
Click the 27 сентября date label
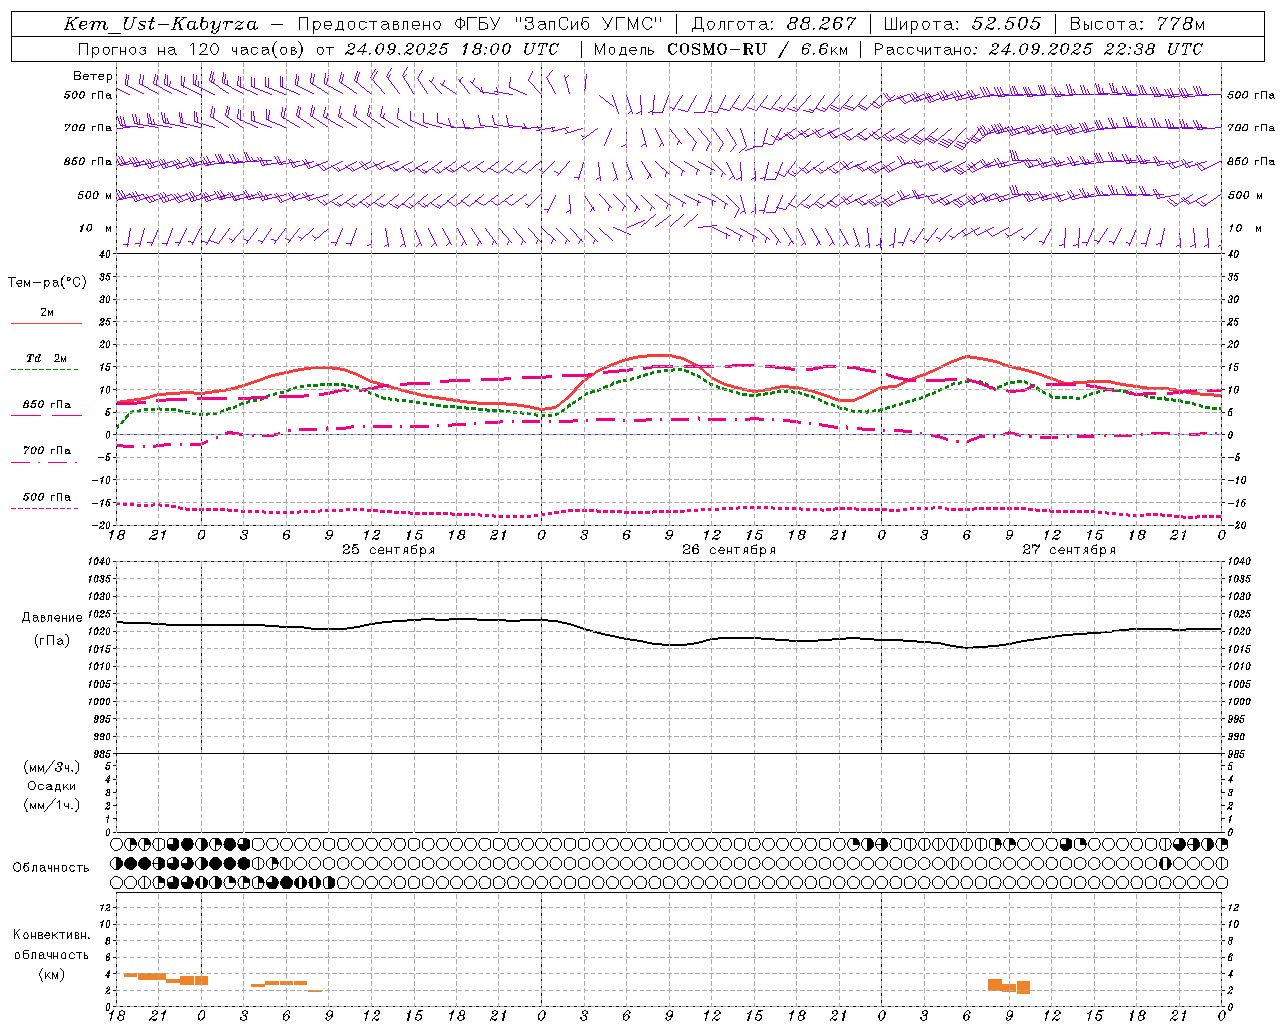point(1069,550)
